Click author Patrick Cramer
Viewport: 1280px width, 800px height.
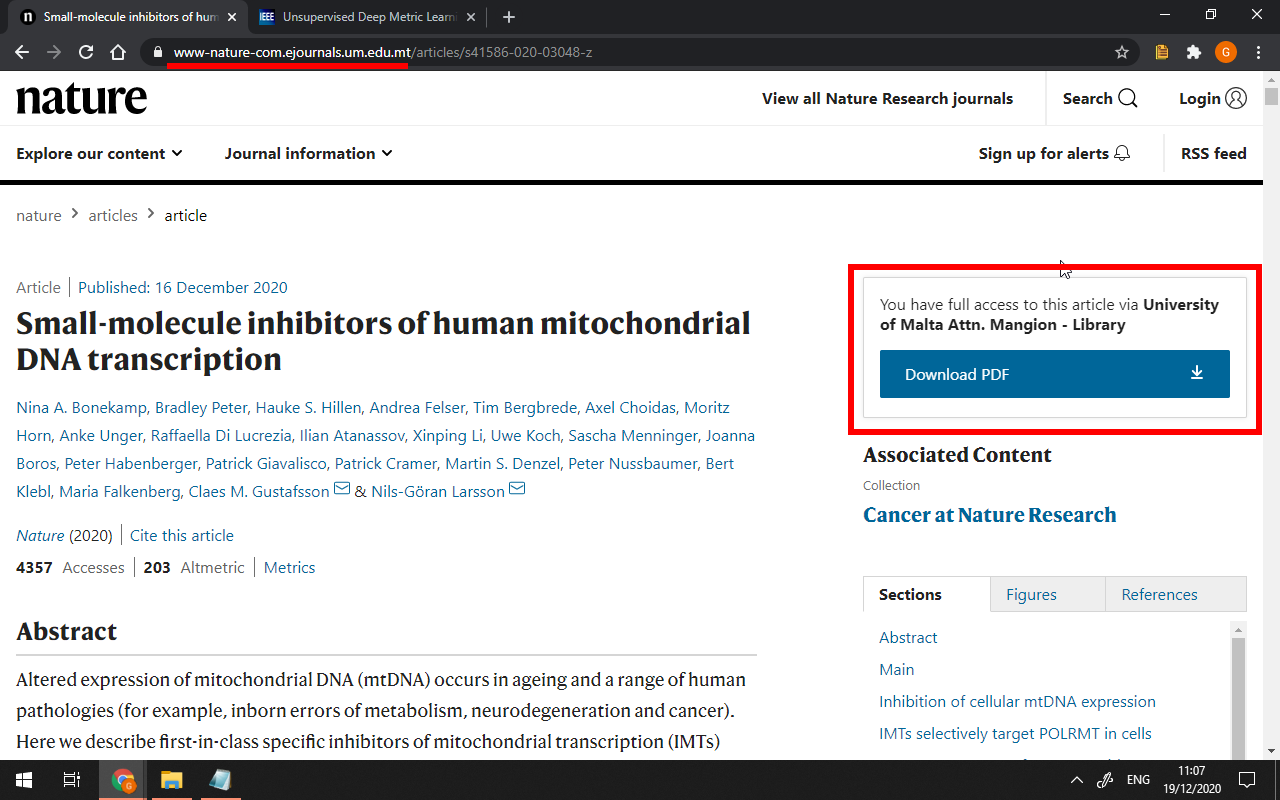(385, 463)
